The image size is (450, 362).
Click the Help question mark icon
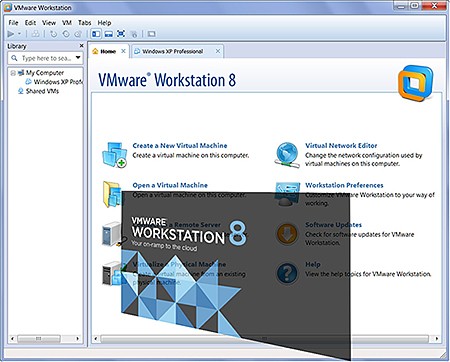tap(287, 273)
